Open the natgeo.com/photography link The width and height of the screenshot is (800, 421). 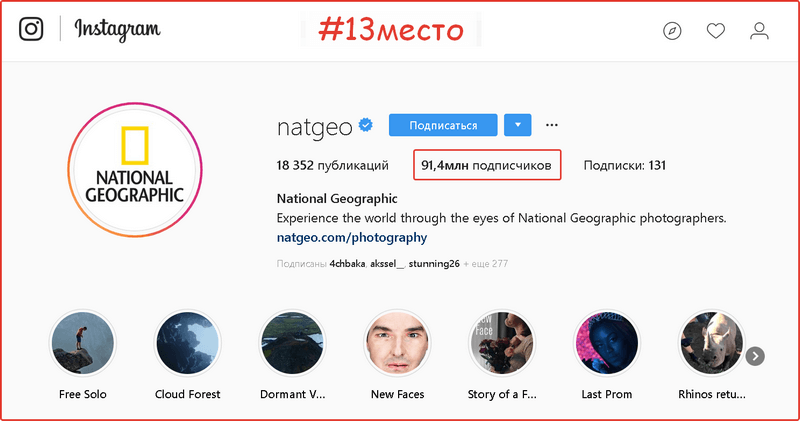click(x=352, y=238)
